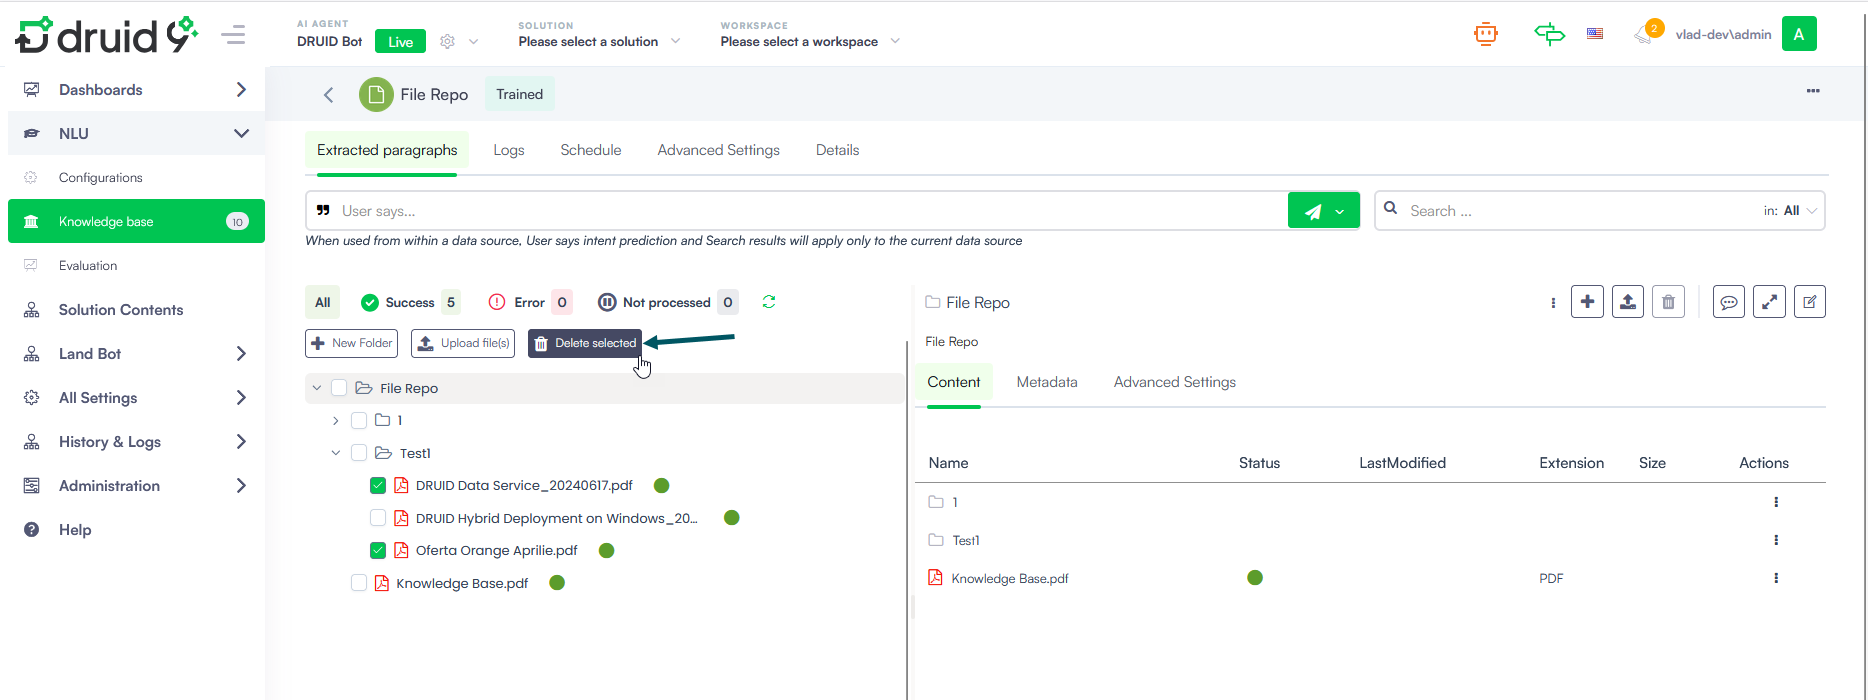Uncheck DRUID Data Service_20240617.pdf checkbox
The image size is (1868, 700).
point(378,486)
